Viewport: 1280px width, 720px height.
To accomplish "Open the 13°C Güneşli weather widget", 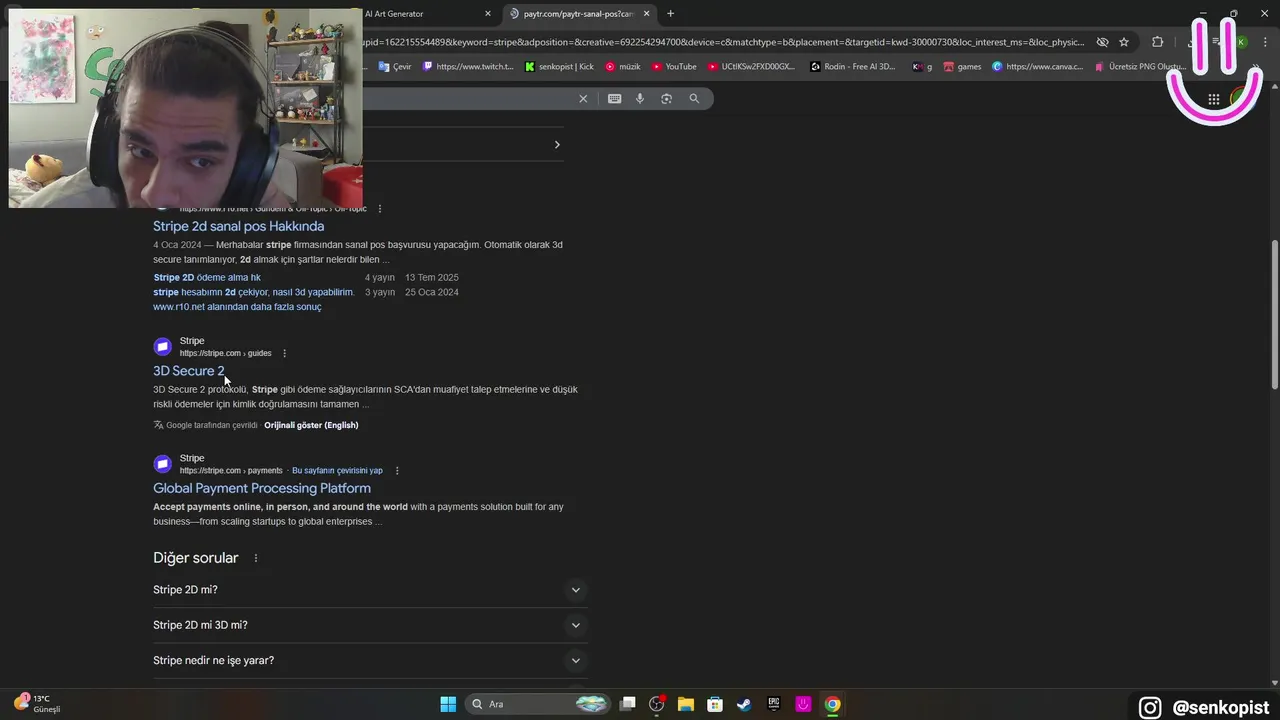I will coord(38,704).
